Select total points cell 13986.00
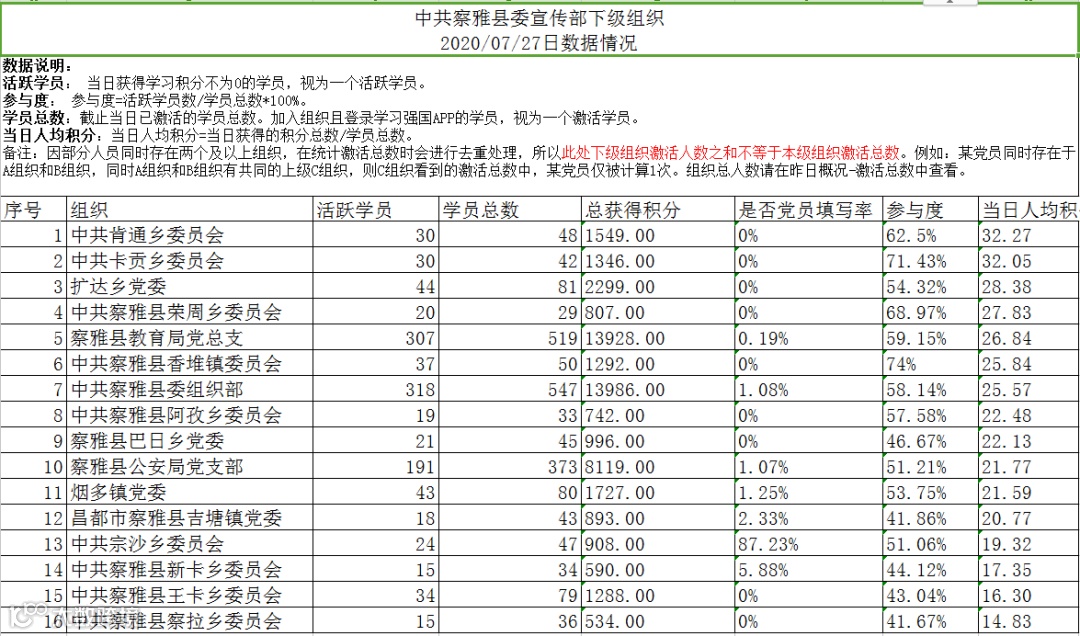This screenshot has height=636, width=1080. pyautogui.click(x=658, y=390)
